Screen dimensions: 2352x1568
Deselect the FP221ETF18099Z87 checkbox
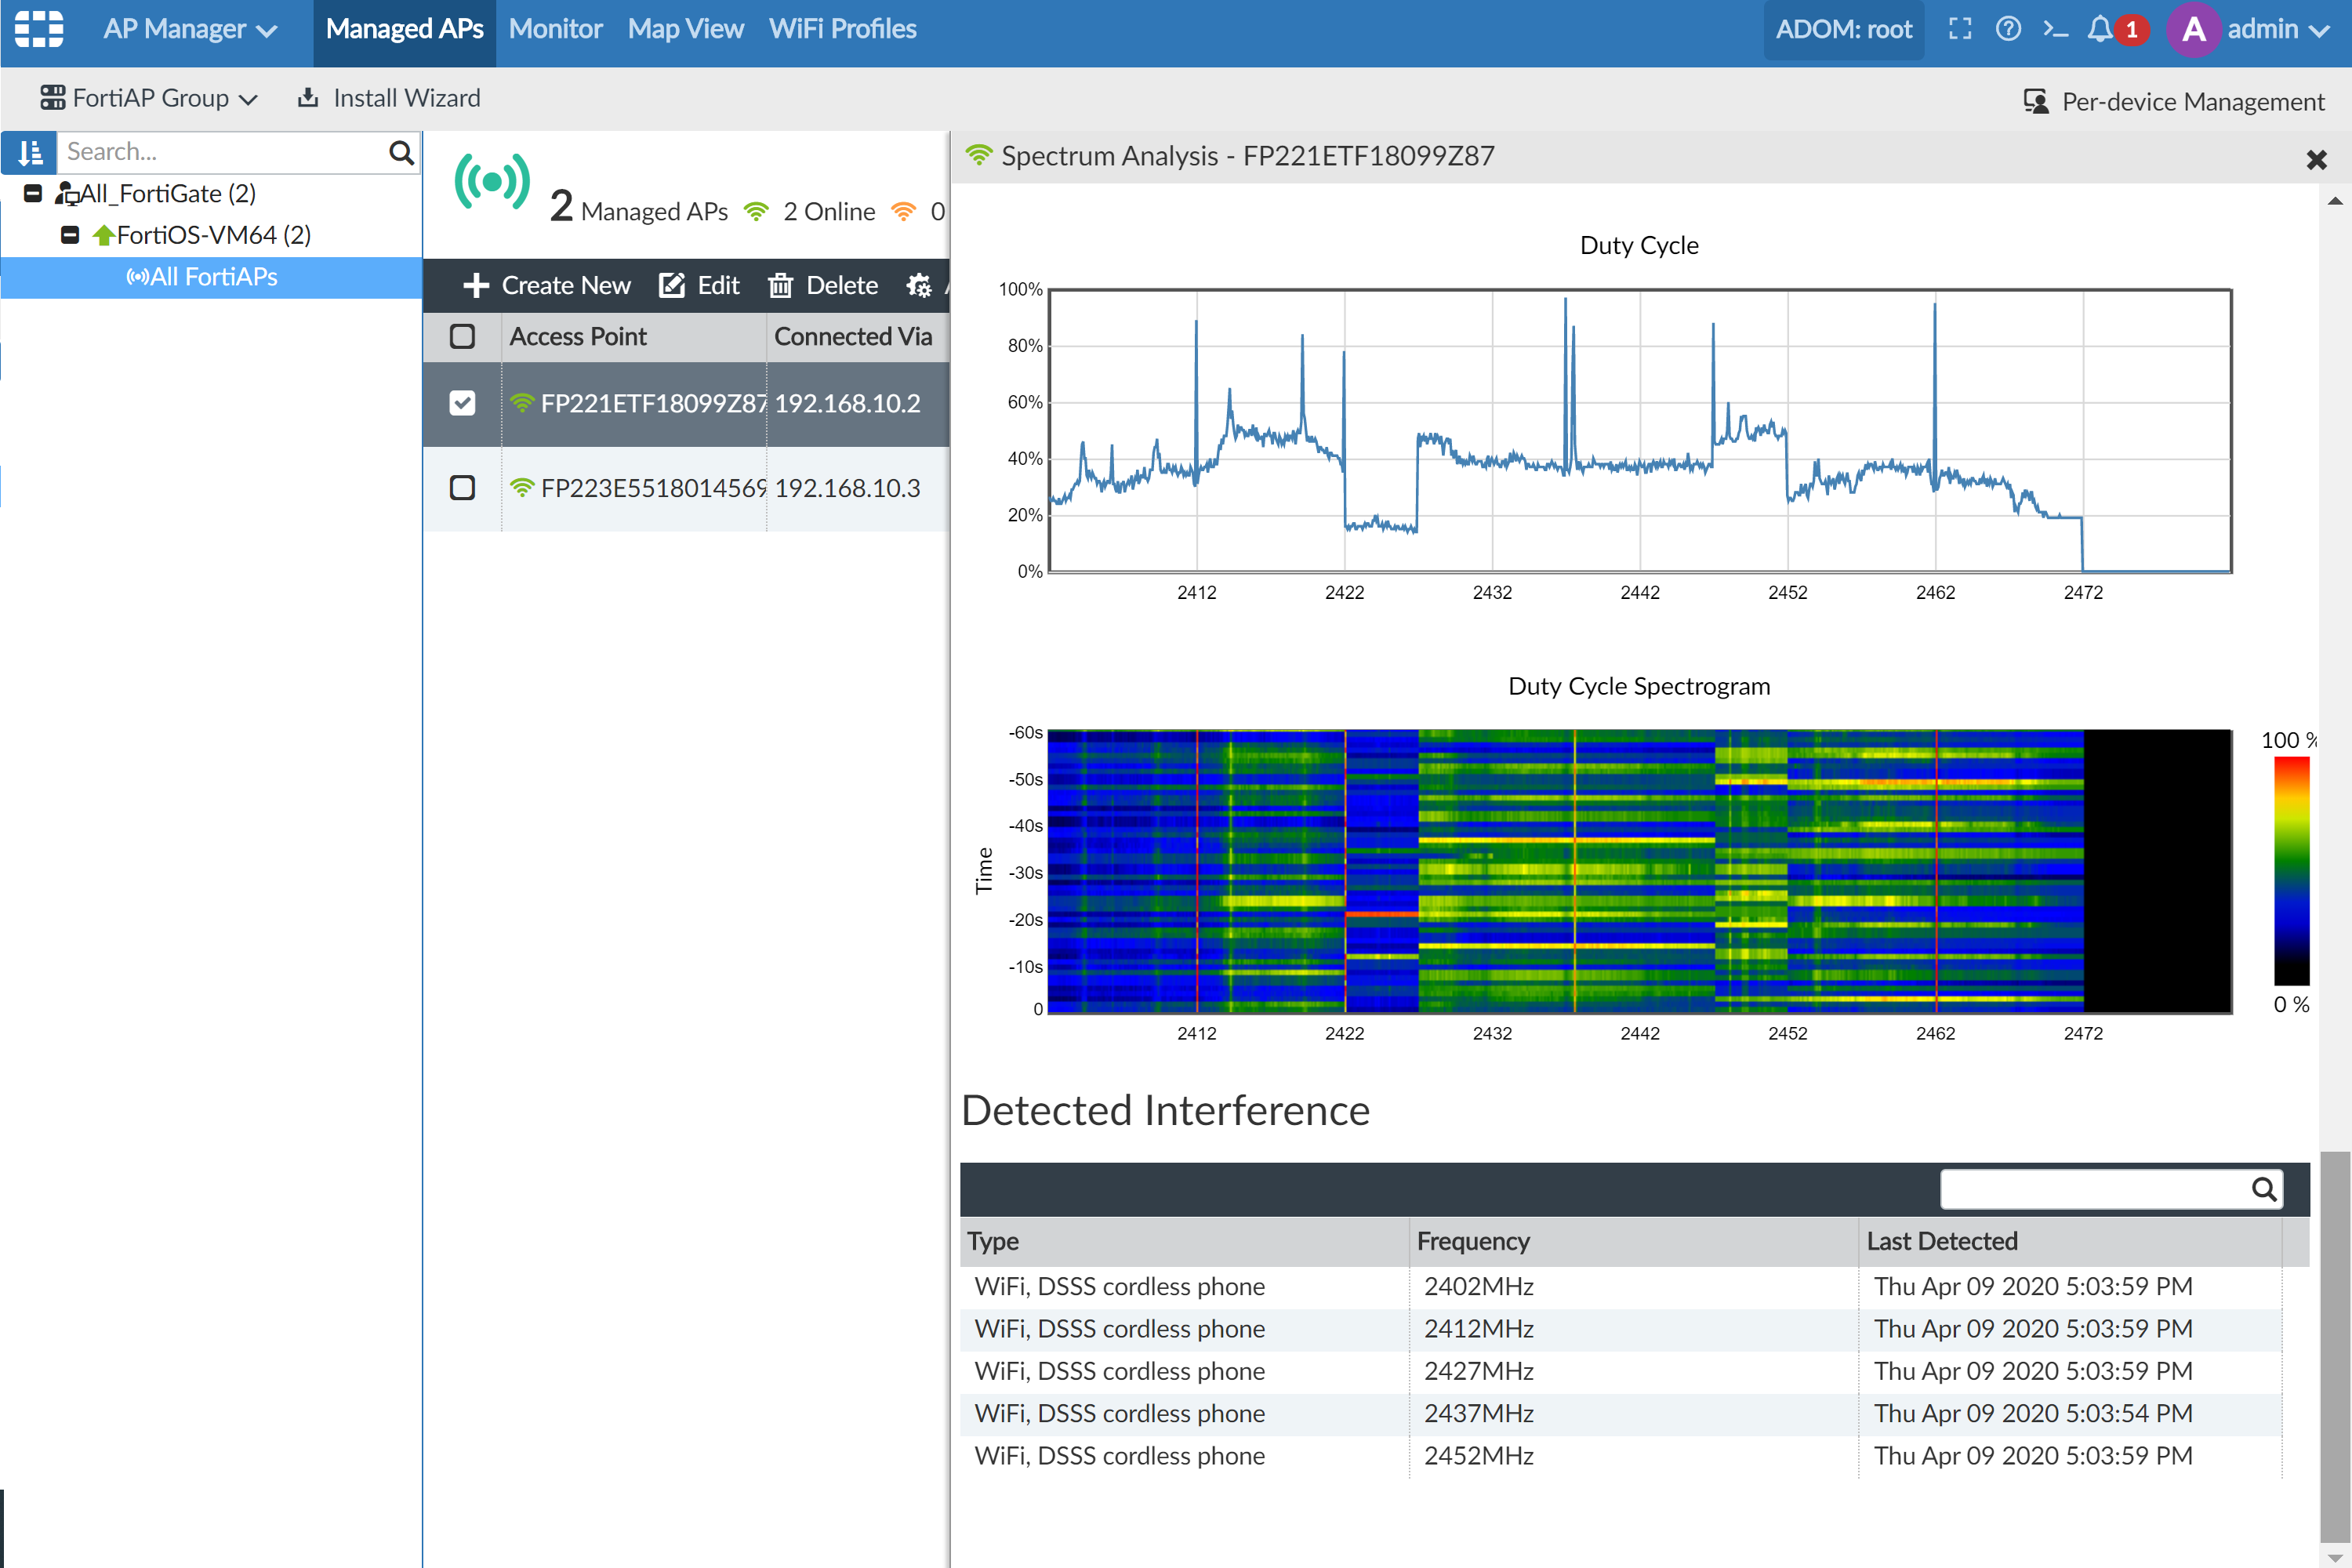pos(462,403)
